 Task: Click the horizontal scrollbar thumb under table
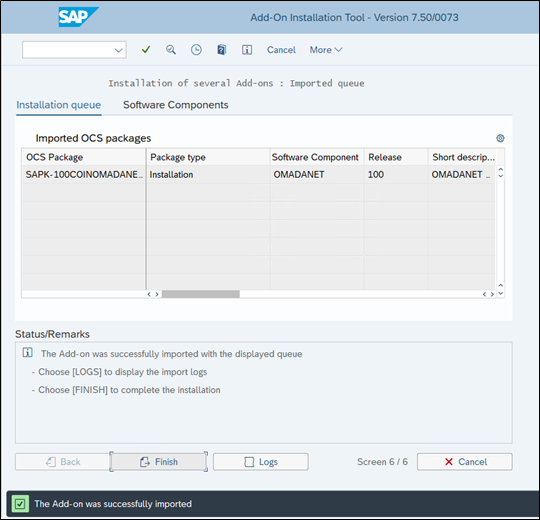201,294
